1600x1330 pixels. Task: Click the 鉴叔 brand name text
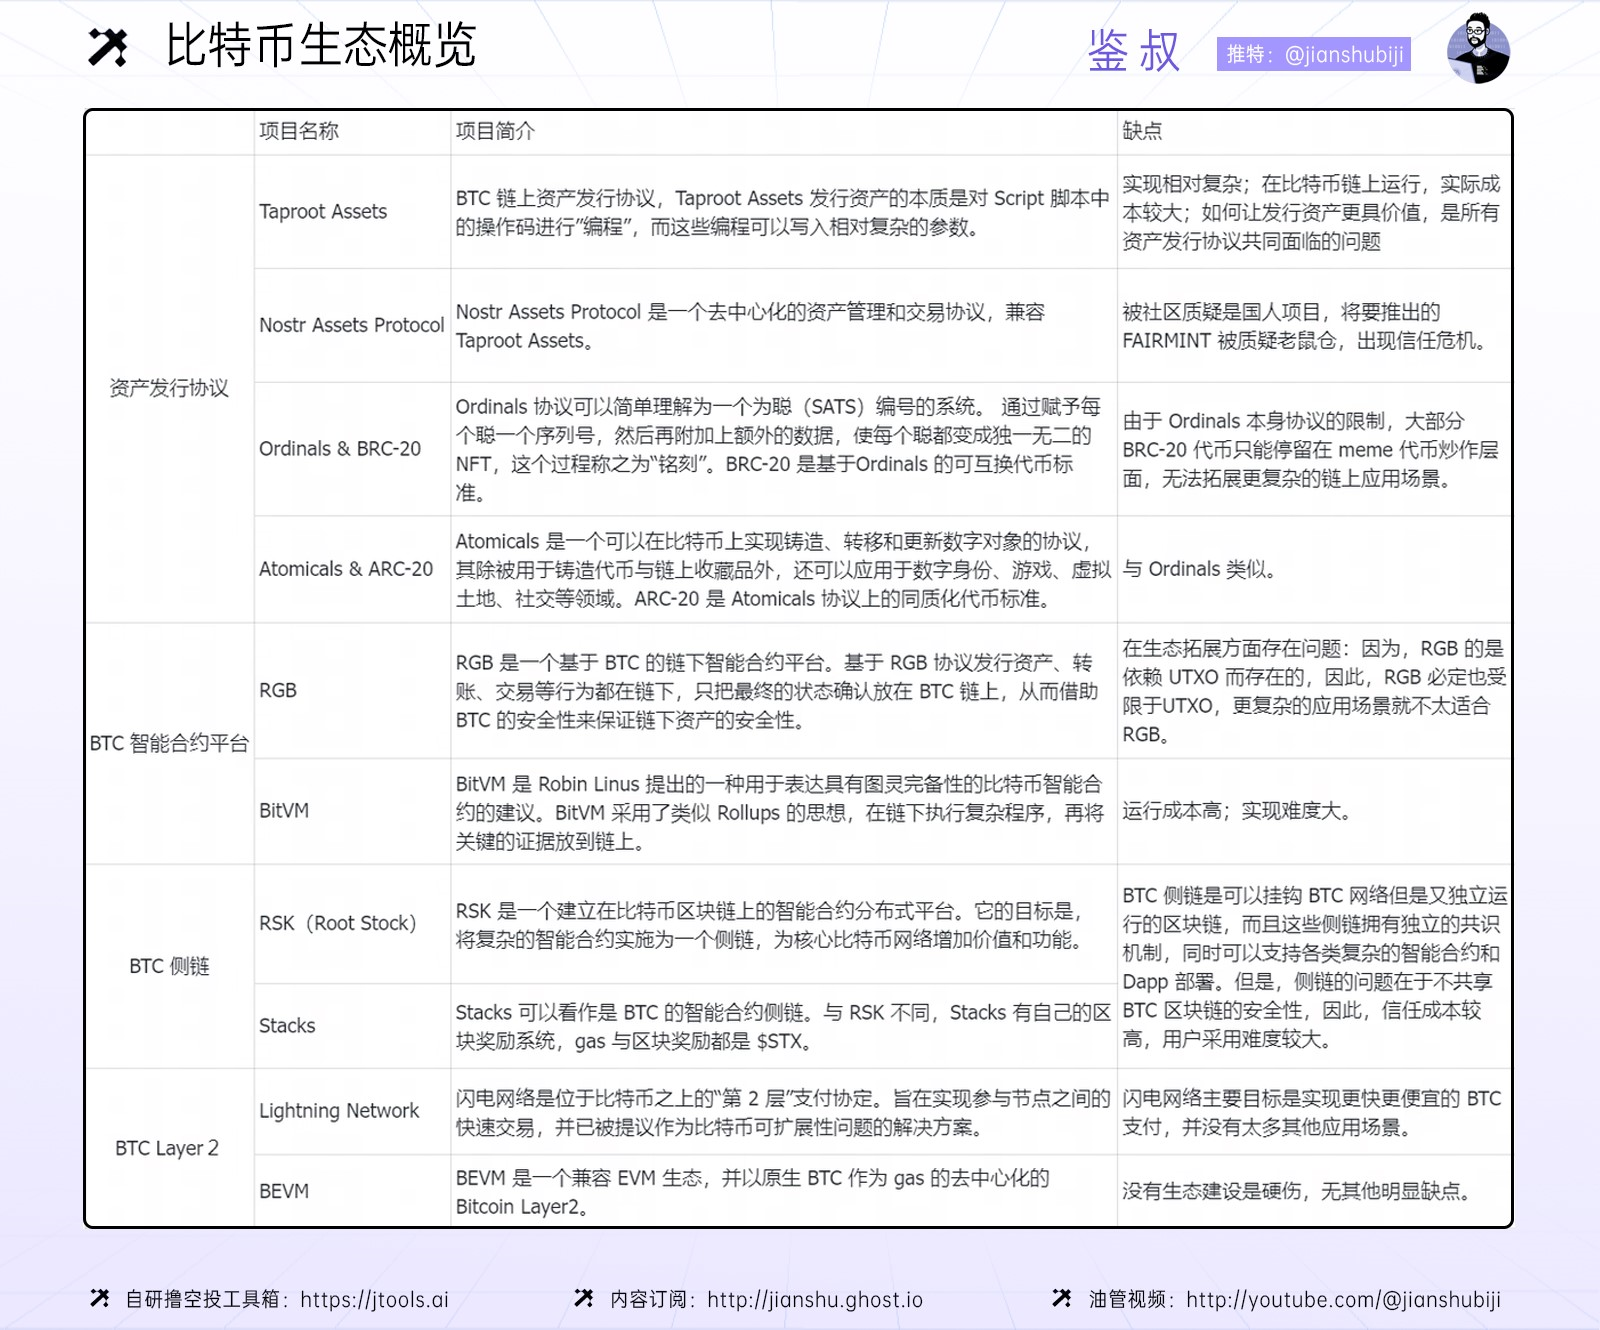click(1134, 51)
